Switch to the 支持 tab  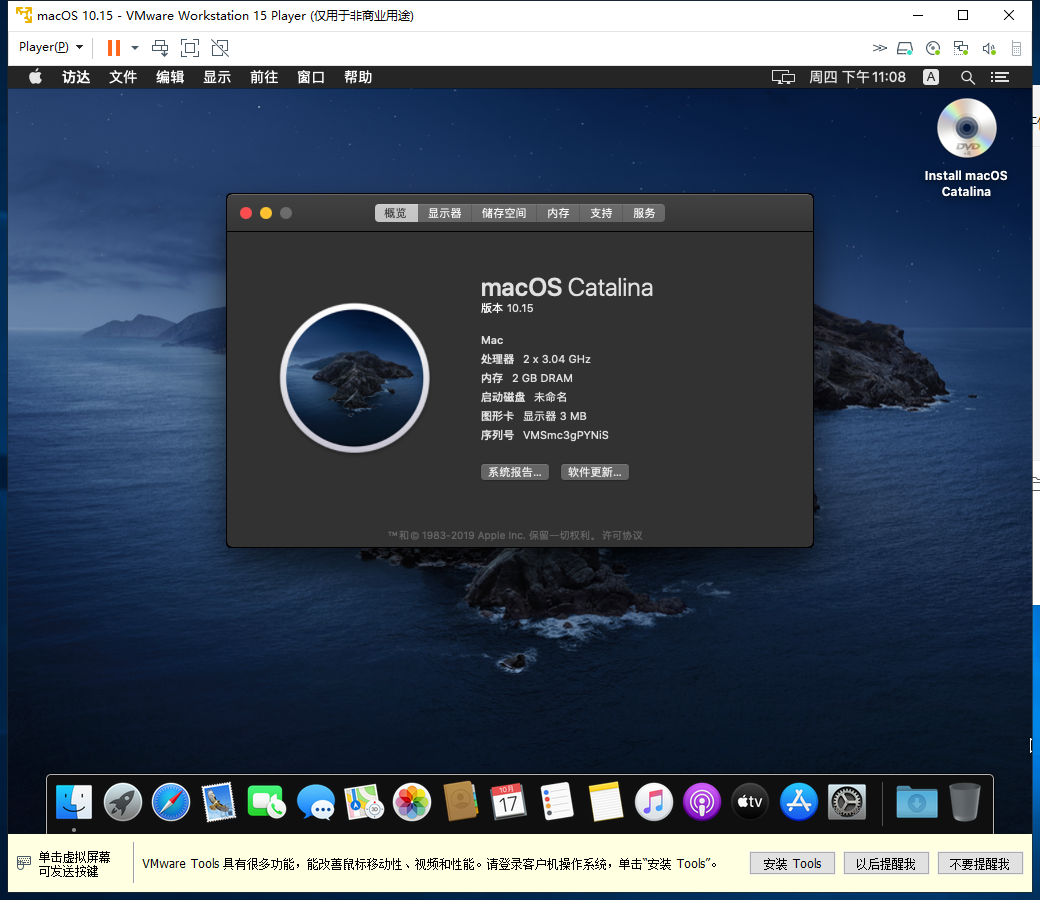pos(602,213)
